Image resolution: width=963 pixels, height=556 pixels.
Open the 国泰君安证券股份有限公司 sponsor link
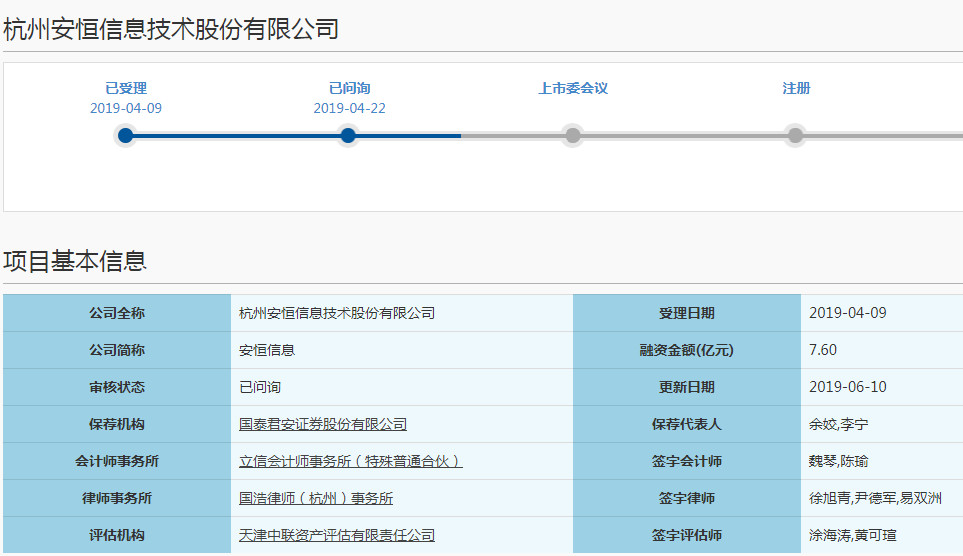coord(322,424)
